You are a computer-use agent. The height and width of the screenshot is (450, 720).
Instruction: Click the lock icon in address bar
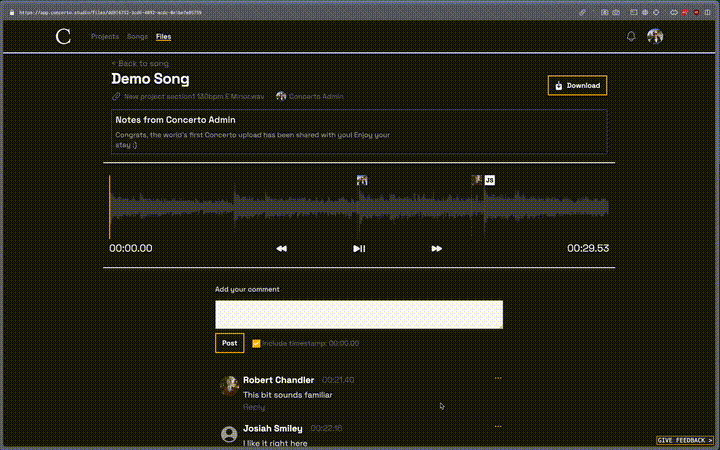pyautogui.click(x=12, y=12)
